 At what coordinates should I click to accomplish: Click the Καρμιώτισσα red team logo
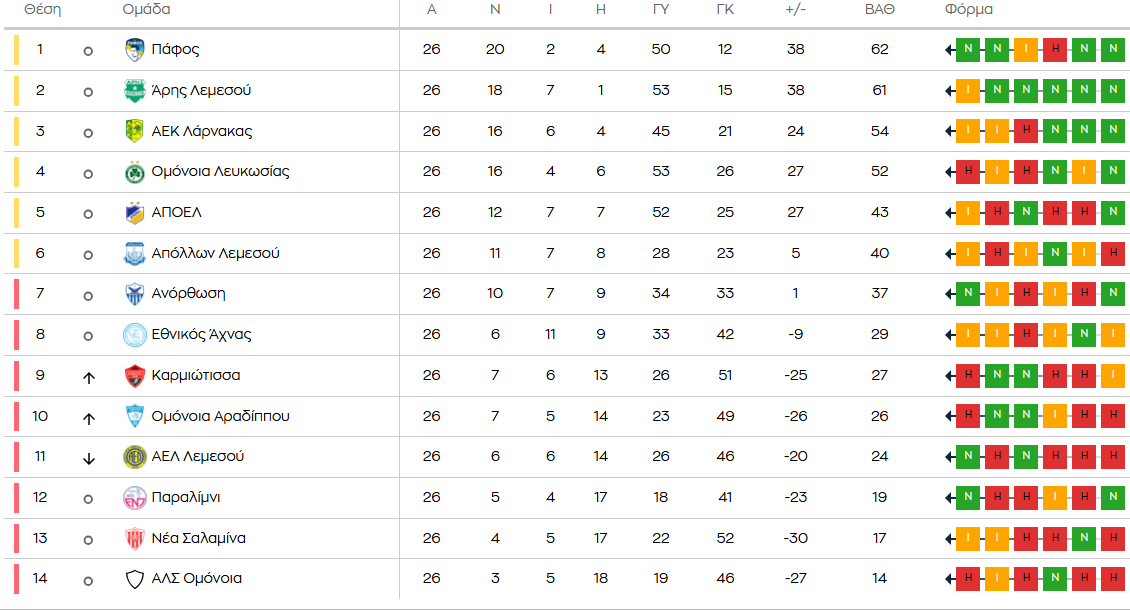point(134,376)
